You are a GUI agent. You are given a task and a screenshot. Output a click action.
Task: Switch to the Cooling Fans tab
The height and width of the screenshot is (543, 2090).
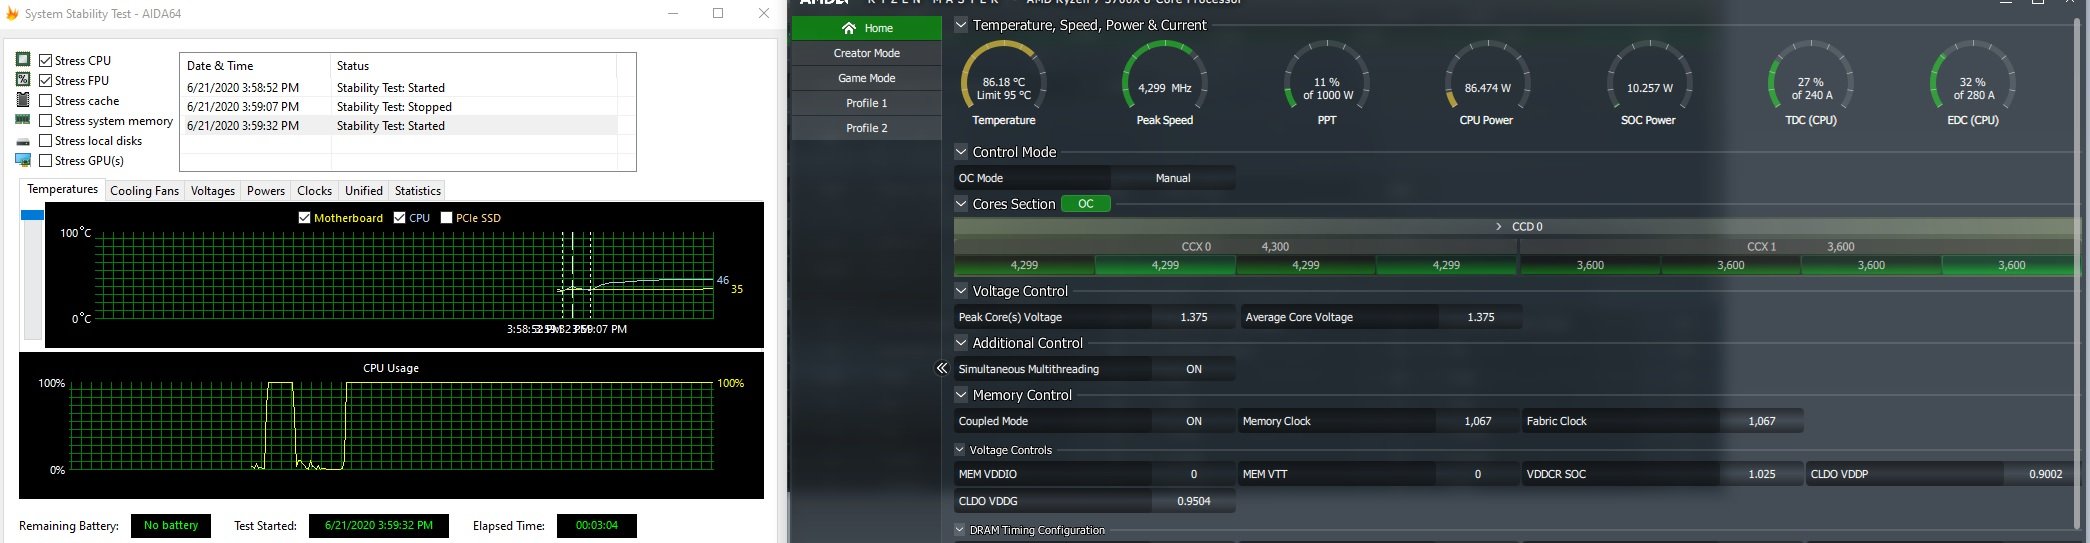(x=145, y=191)
